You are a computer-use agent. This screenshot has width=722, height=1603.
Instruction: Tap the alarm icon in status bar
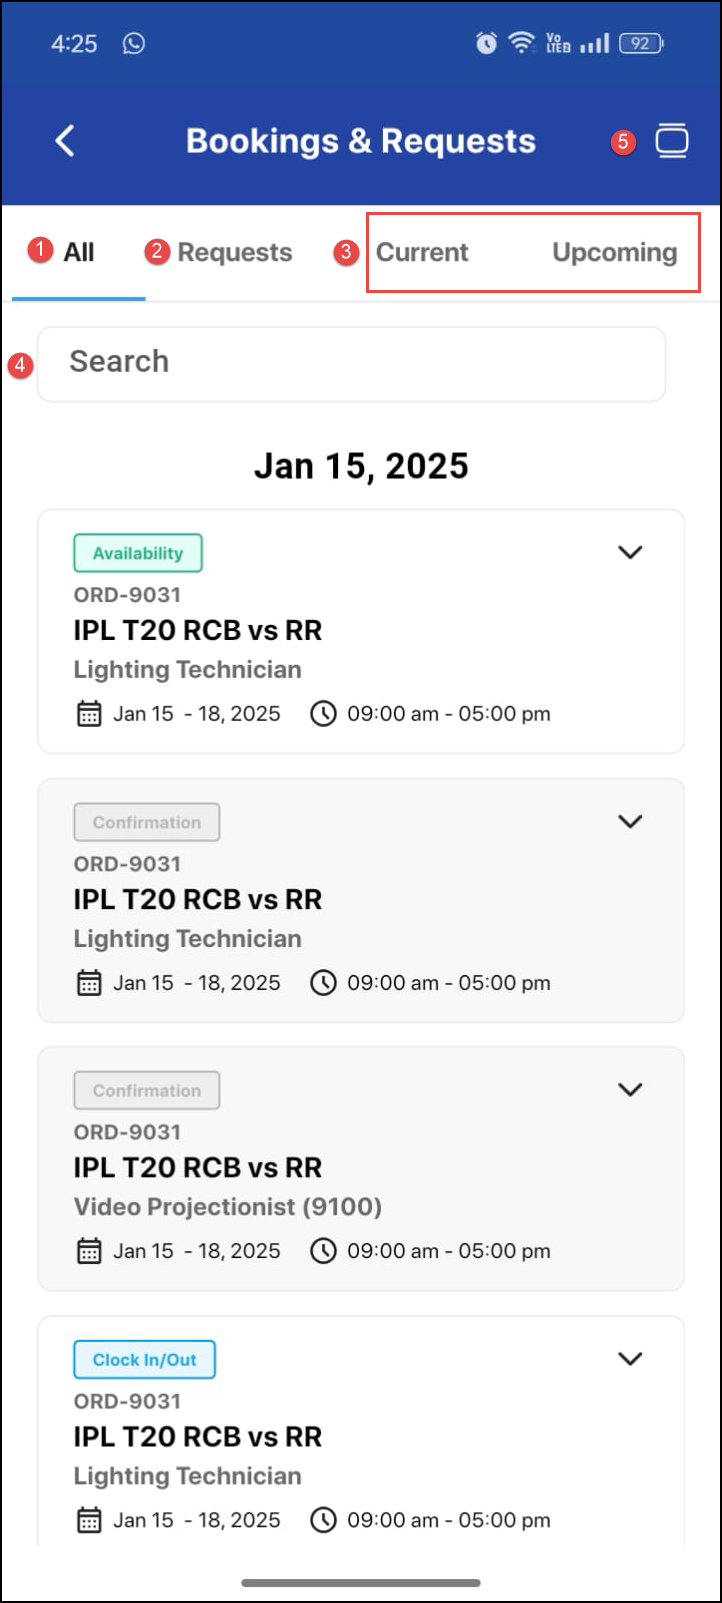pyautogui.click(x=486, y=43)
